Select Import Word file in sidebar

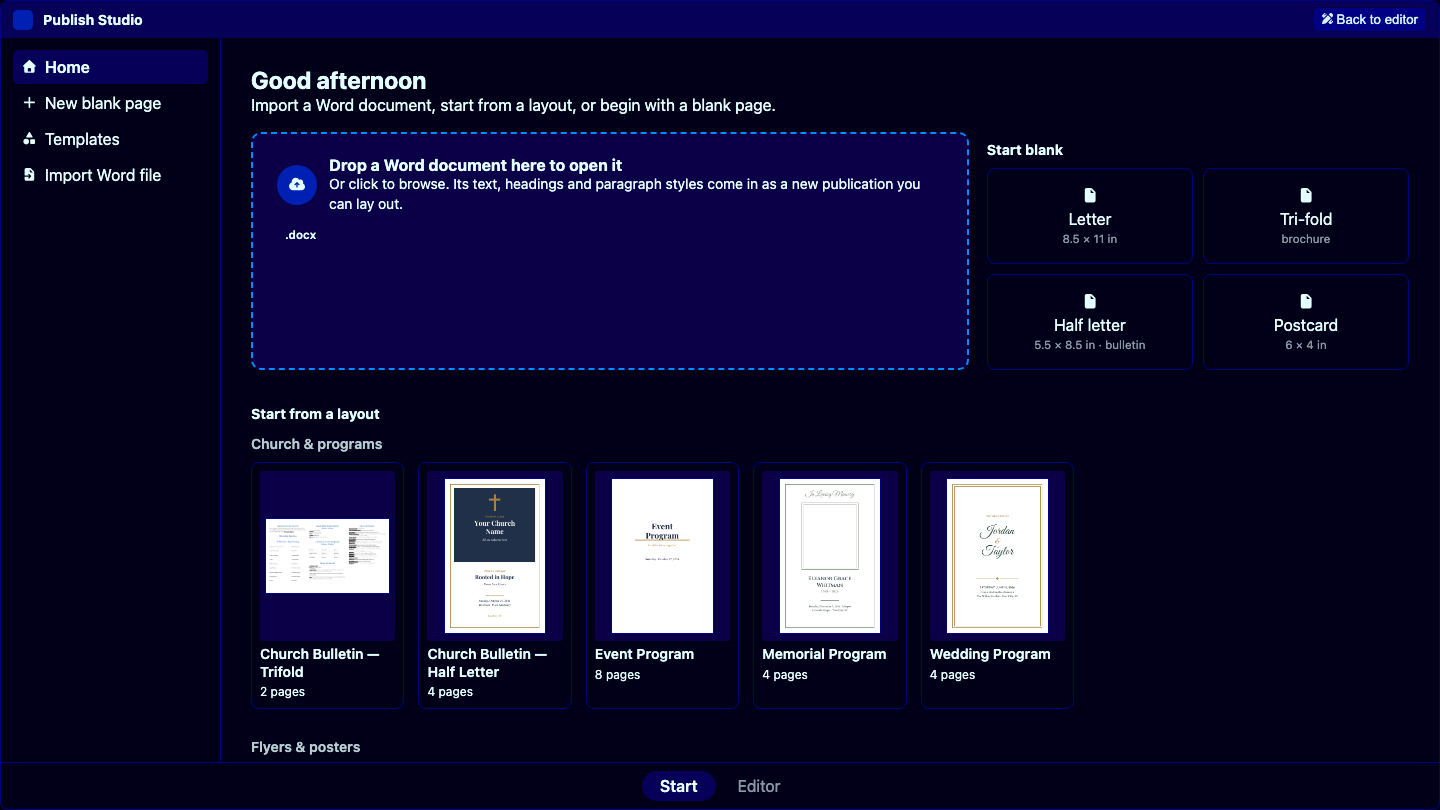[x=111, y=175]
